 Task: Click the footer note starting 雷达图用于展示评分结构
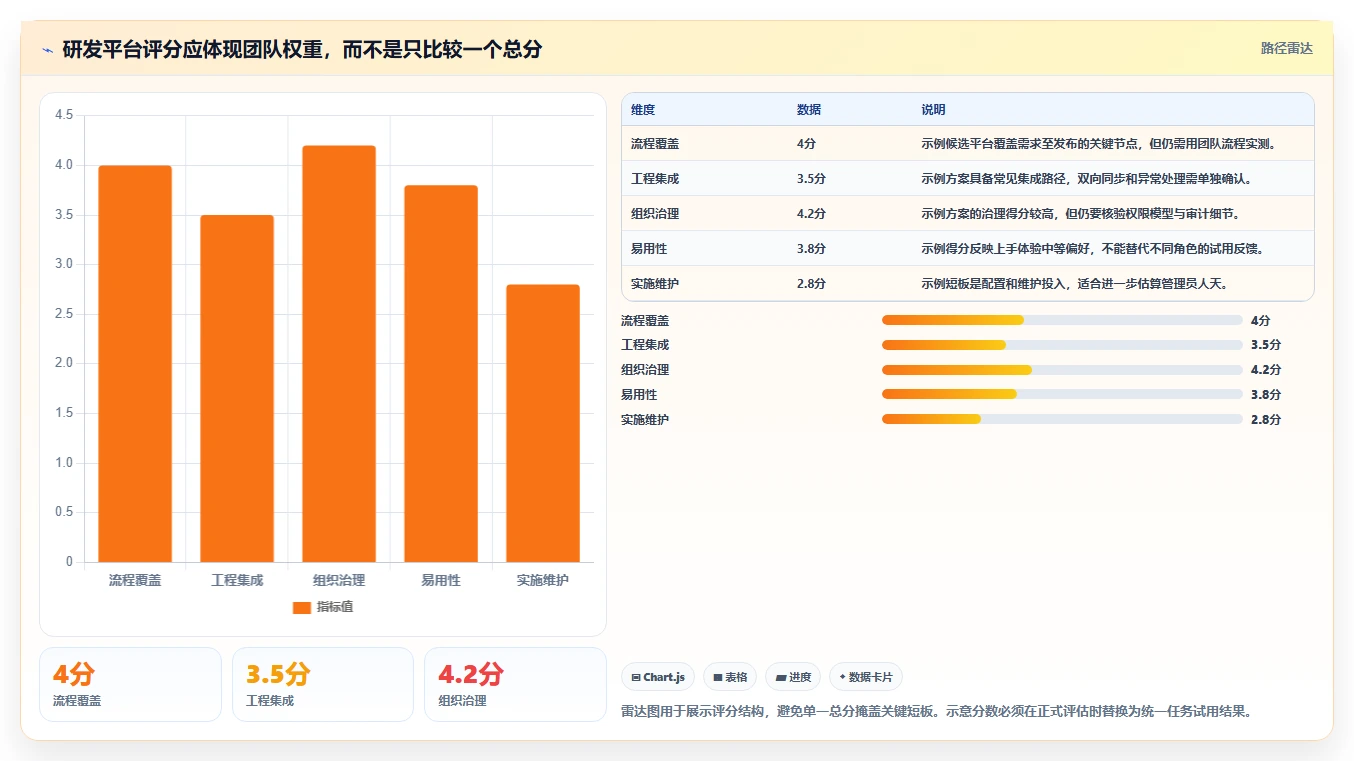(x=937, y=712)
